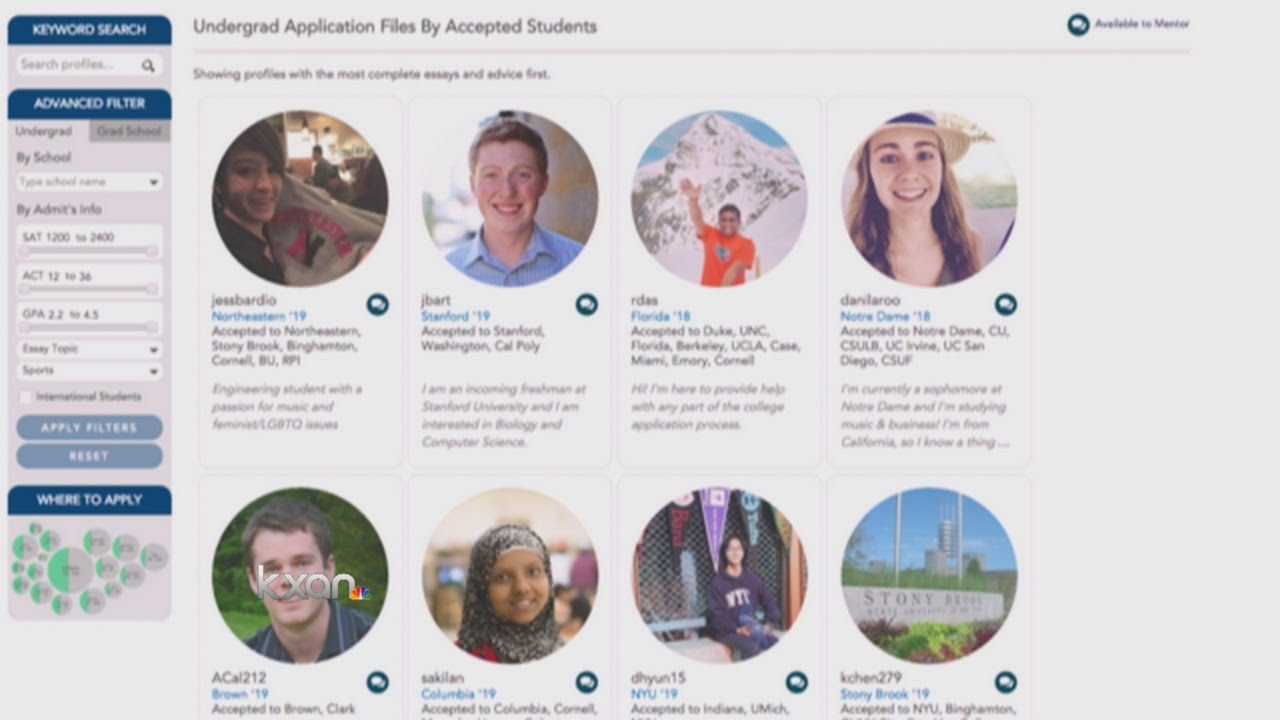Open danilaroo profile photo
Image resolution: width=1280 pixels, height=720 pixels.
pos(929,199)
